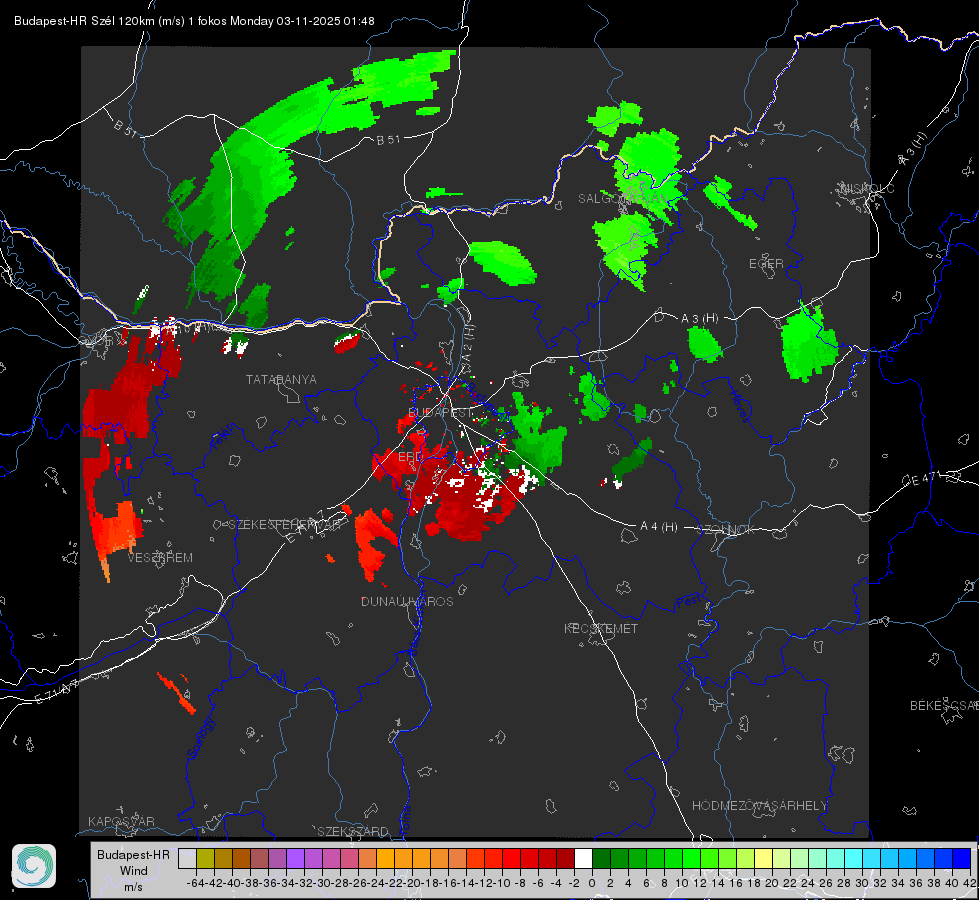The height and width of the screenshot is (900, 979).
Task: Click the 'A 2 (H)' road label
Action: click(x=468, y=343)
